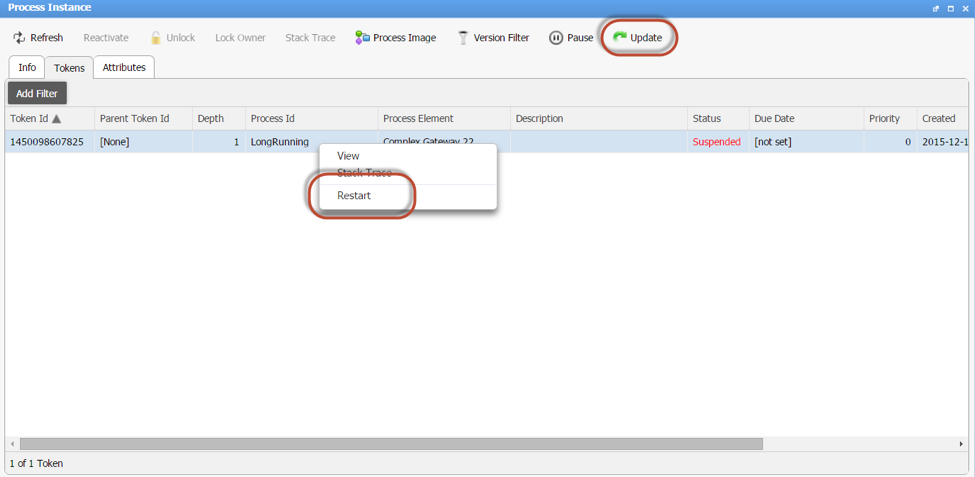The height and width of the screenshot is (477, 975).
Task: Click the horizontal scrollbar thumb
Action: point(391,444)
